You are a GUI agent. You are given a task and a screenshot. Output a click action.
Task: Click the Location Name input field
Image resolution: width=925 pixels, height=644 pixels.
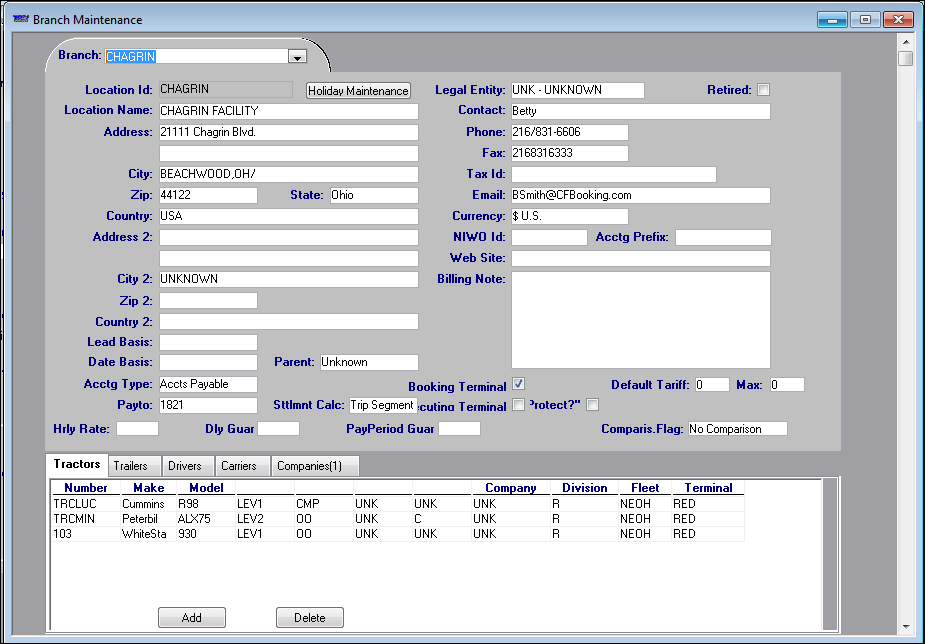pyautogui.click(x=288, y=111)
